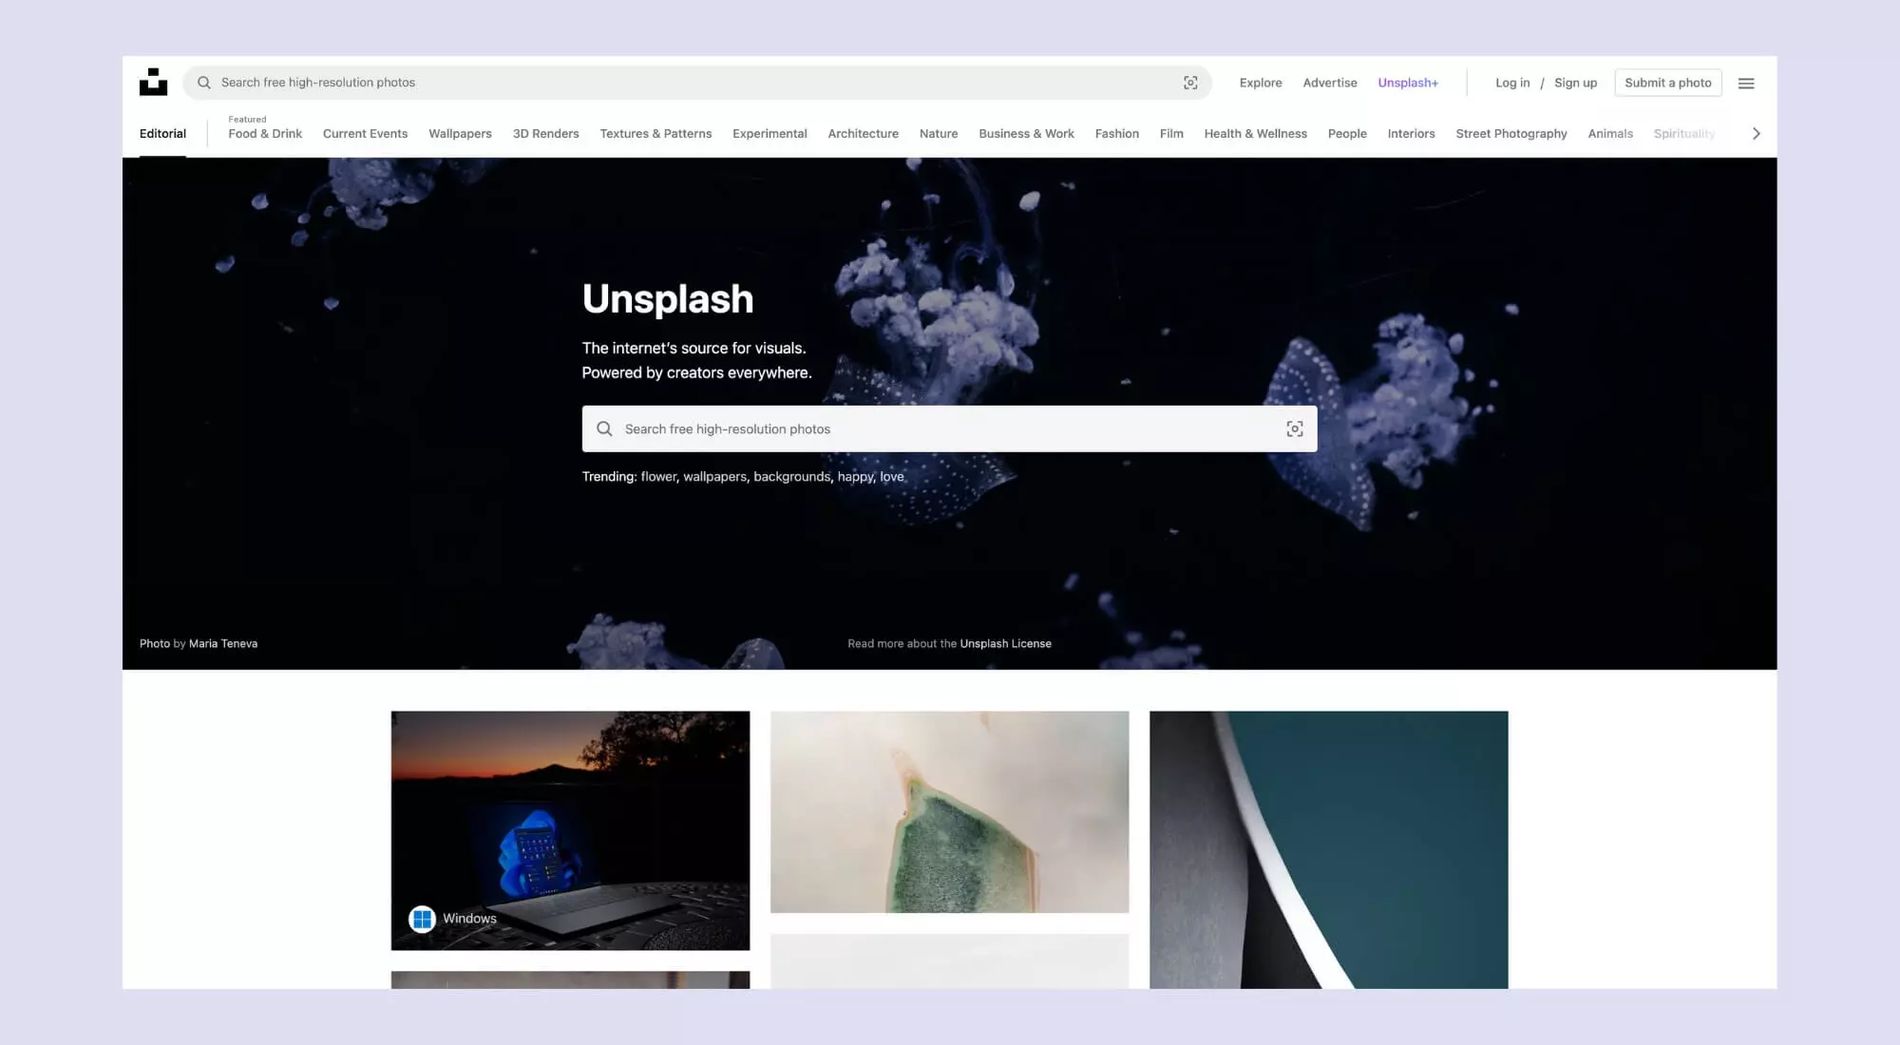Select the Editorial tab
Viewport: 1900px width, 1045px height.
click(x=162, y=133)
